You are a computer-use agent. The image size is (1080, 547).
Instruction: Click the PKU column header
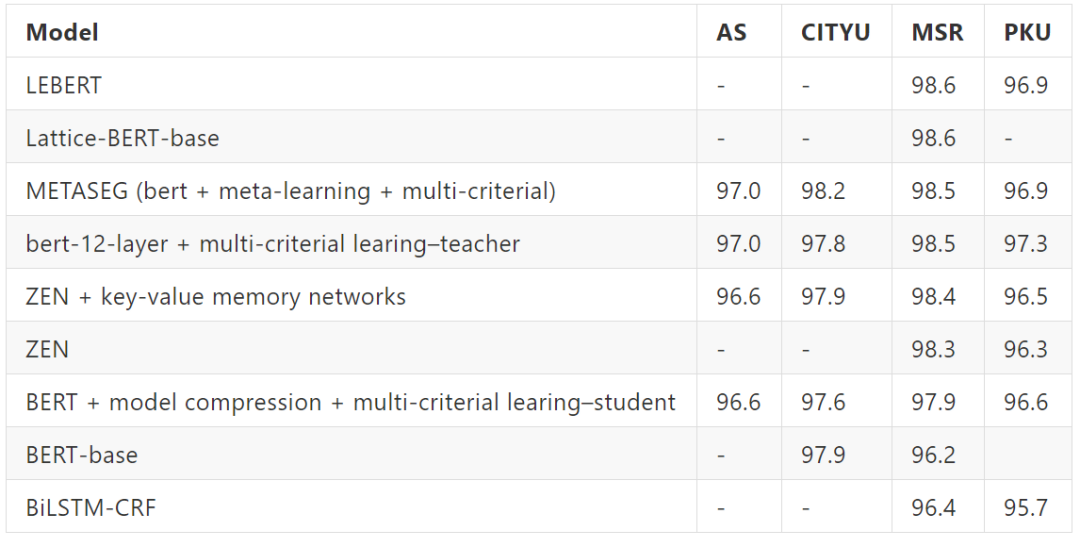pyautogui.click(x=1027, y=32)
